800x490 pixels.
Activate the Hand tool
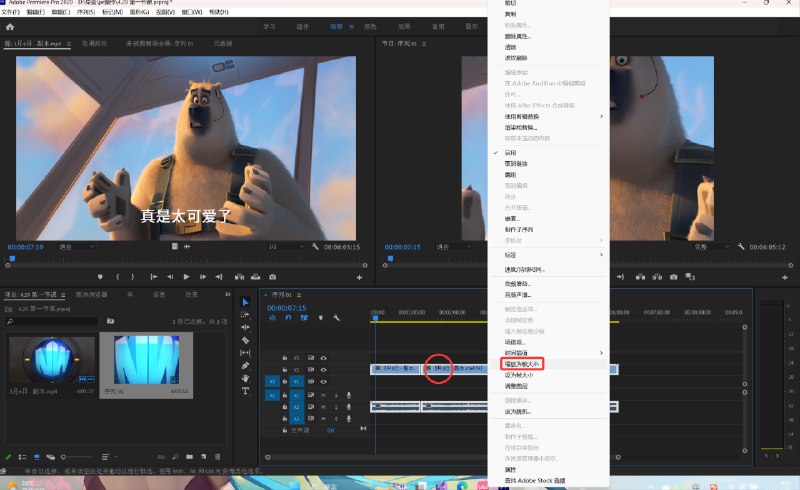click(245, 378)
